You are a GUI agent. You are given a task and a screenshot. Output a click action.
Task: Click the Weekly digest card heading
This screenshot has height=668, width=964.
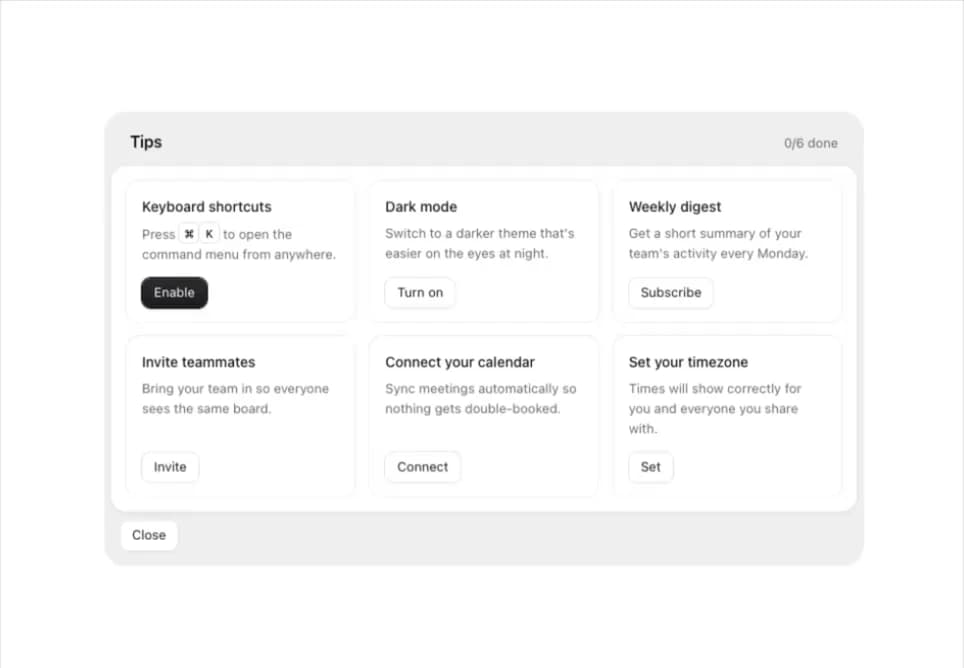[x=675, y=207]
